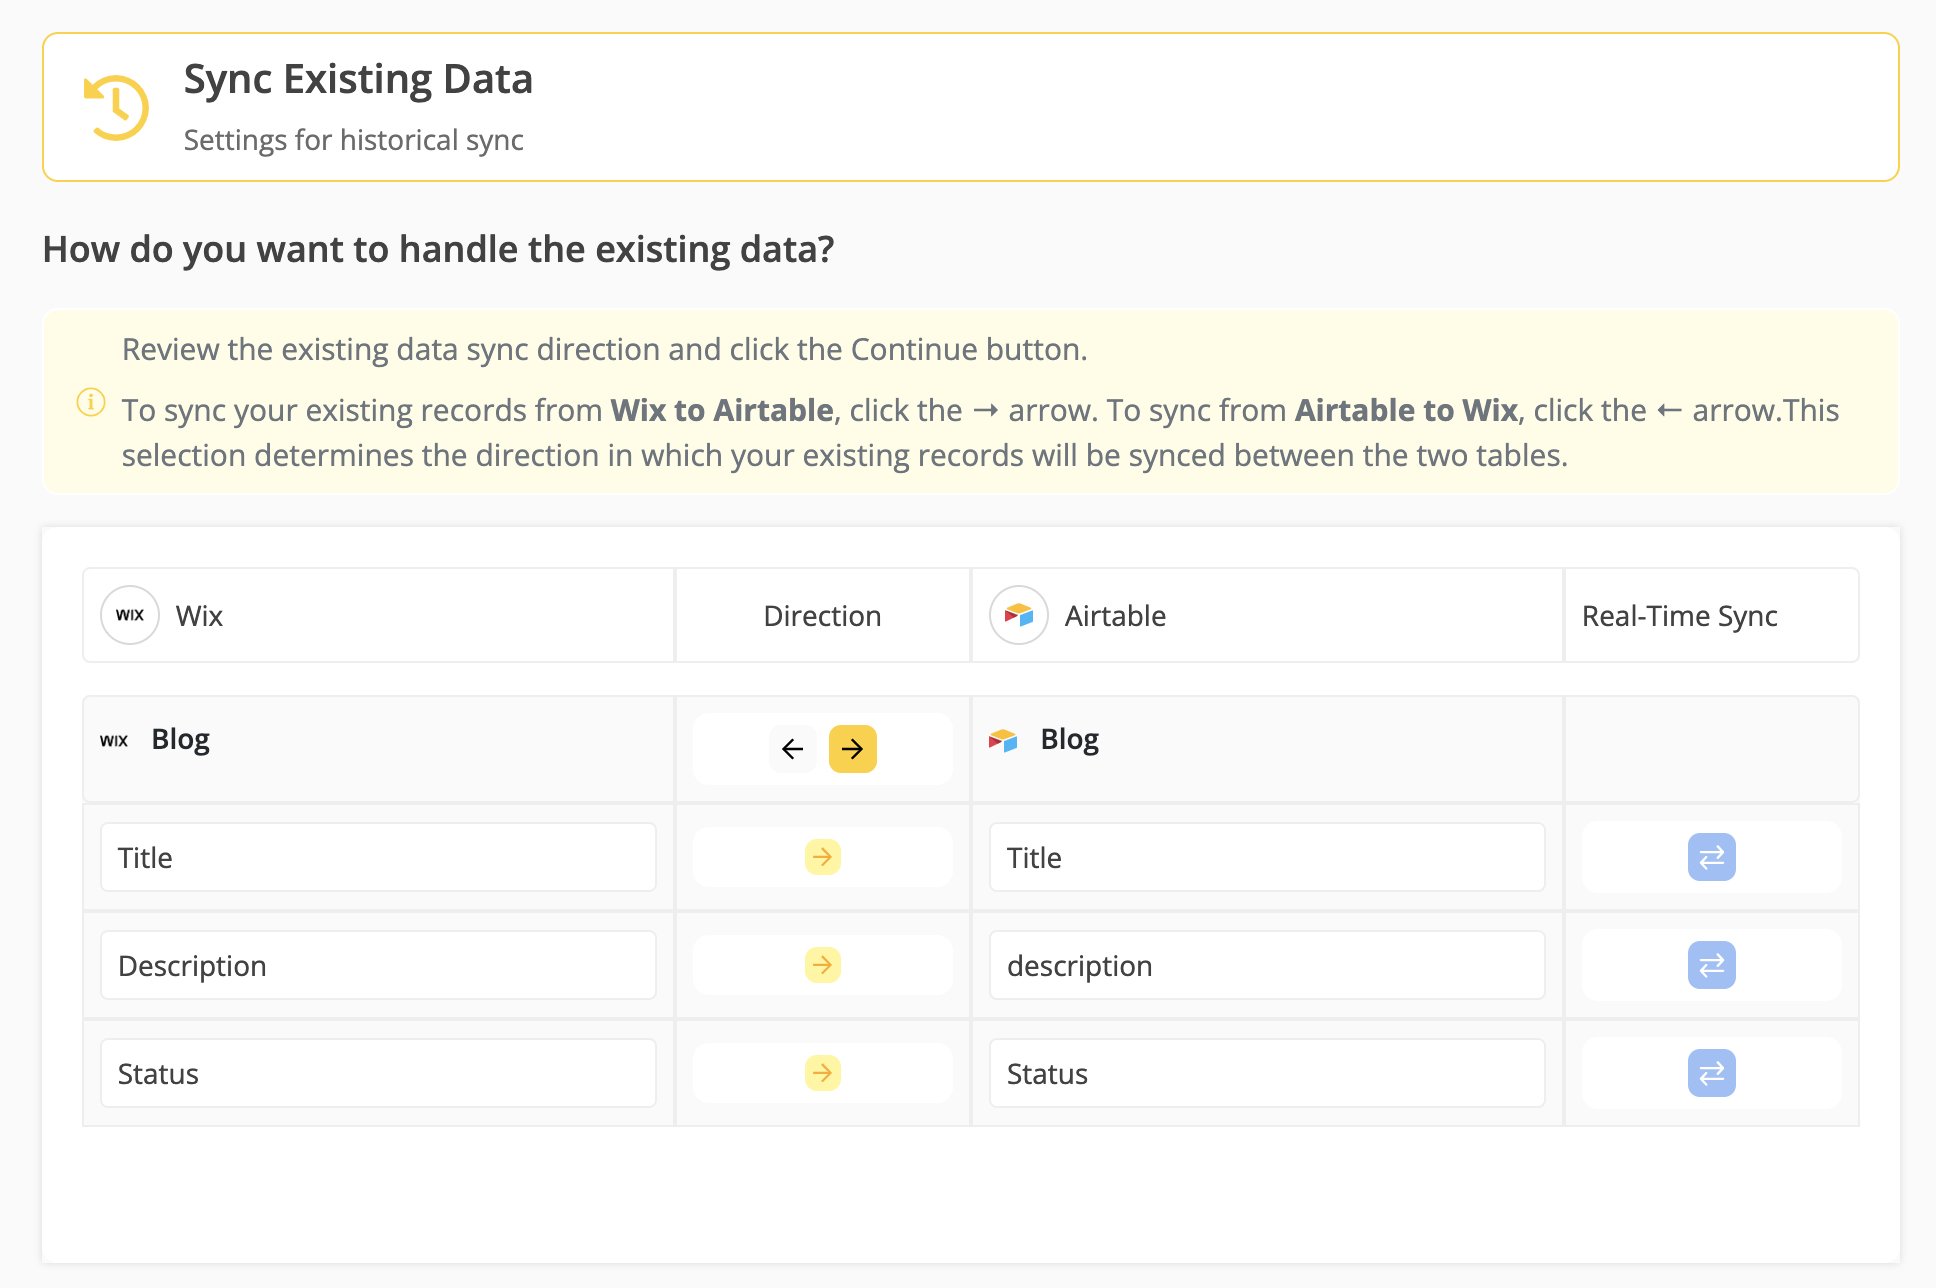The width and height of the screenshot is (1936, 1288).
Task: Click the Airtable Status field
Action: pos(1267,1073)
